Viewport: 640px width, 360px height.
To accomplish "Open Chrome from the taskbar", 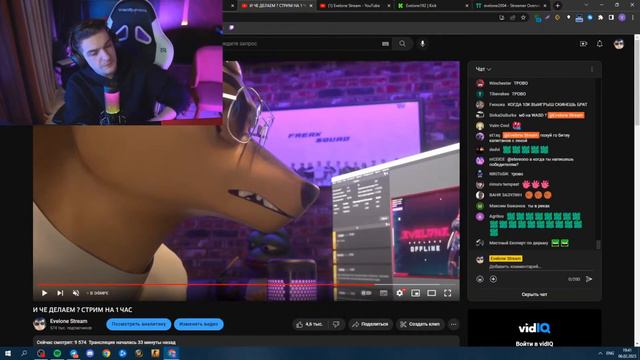I will click(106, 353).
